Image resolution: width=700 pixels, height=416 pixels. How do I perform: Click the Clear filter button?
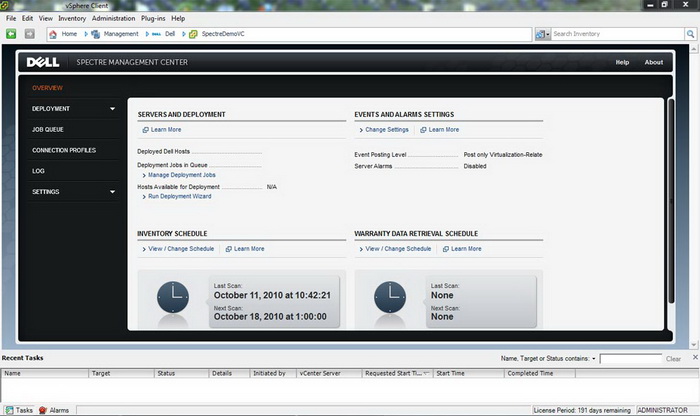tap(673, 359)
